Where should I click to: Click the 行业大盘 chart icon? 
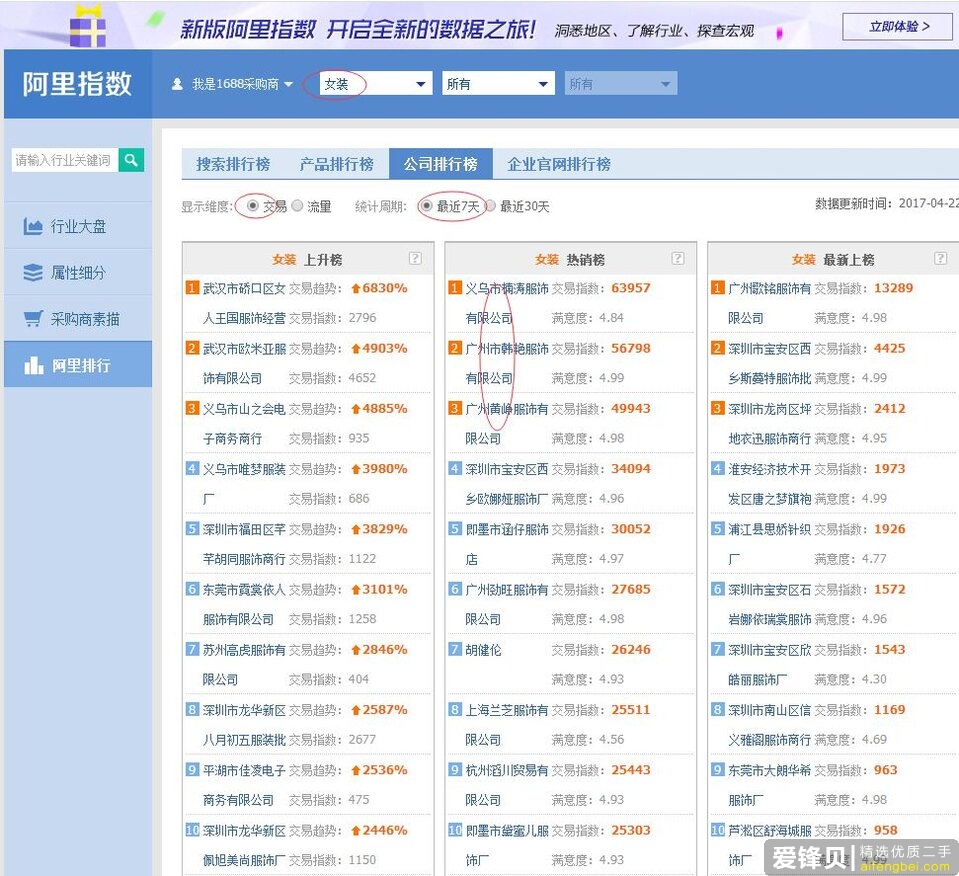point(32,226)
